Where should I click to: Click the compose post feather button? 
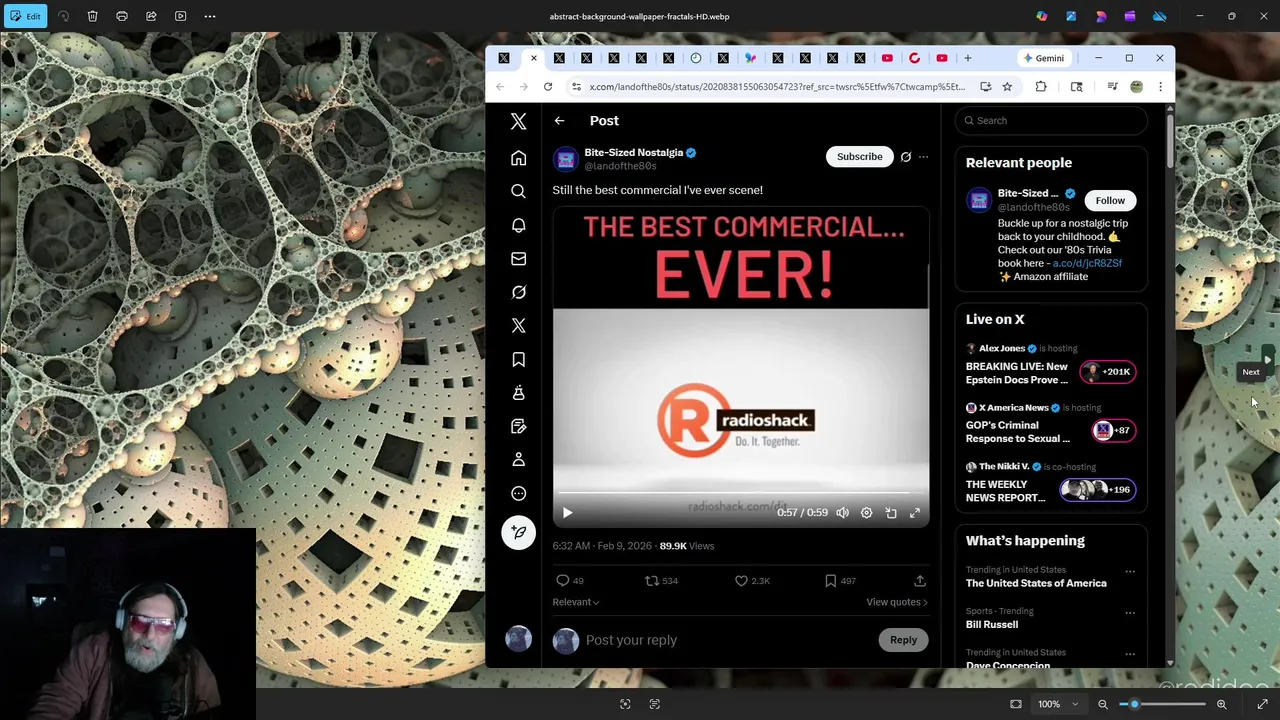coord(518,532)
